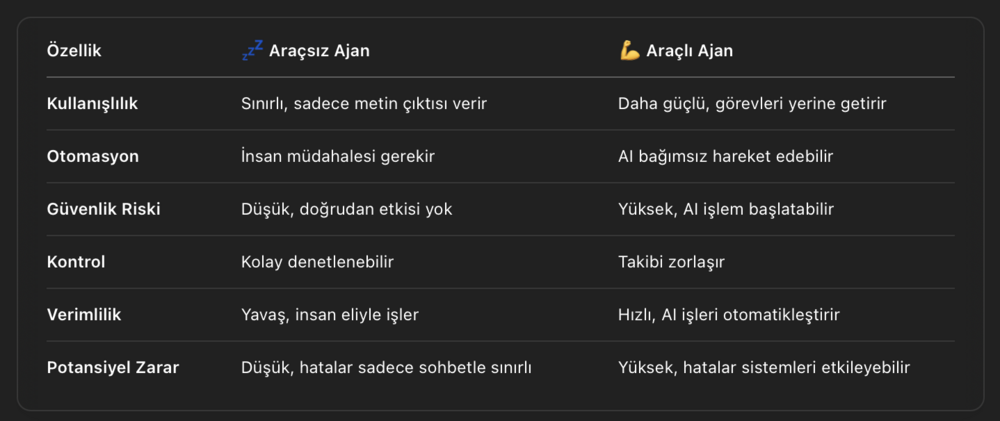Screen dimensions: 1000x421
Task: Click 'Kolay denetlenebilir' cell
Action: click(x=317, y=262)
